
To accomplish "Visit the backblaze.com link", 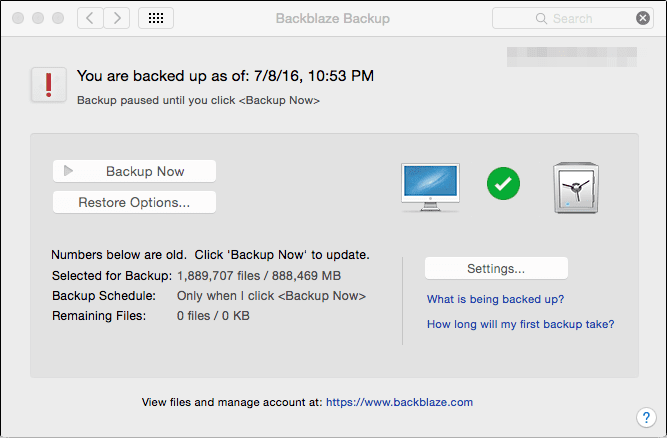I will [399, 402].
